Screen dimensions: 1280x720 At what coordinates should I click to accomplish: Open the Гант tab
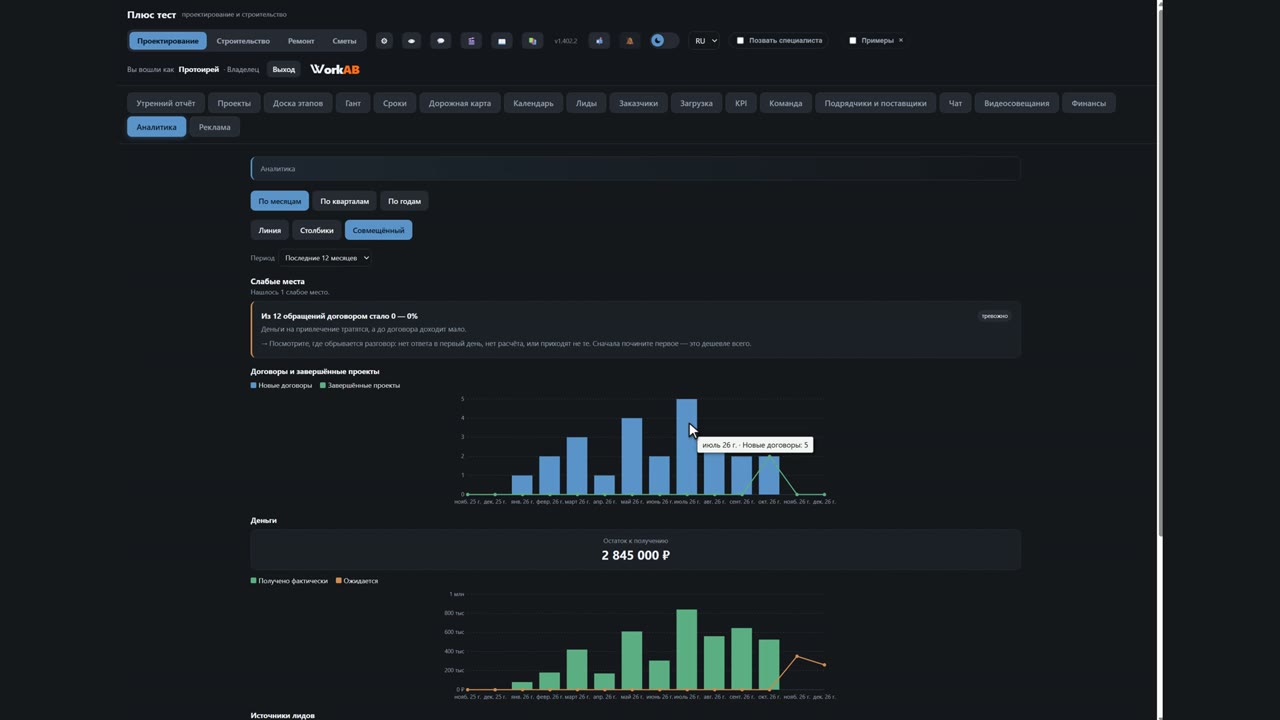(x=353, y=103)
